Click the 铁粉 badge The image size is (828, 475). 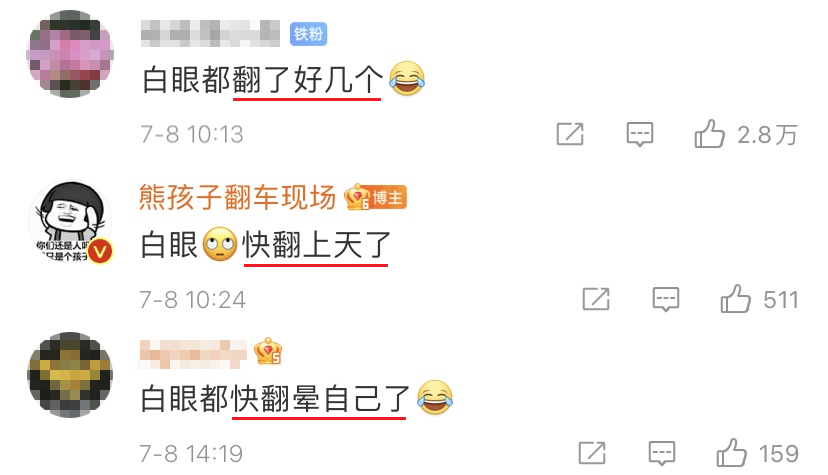308,34
